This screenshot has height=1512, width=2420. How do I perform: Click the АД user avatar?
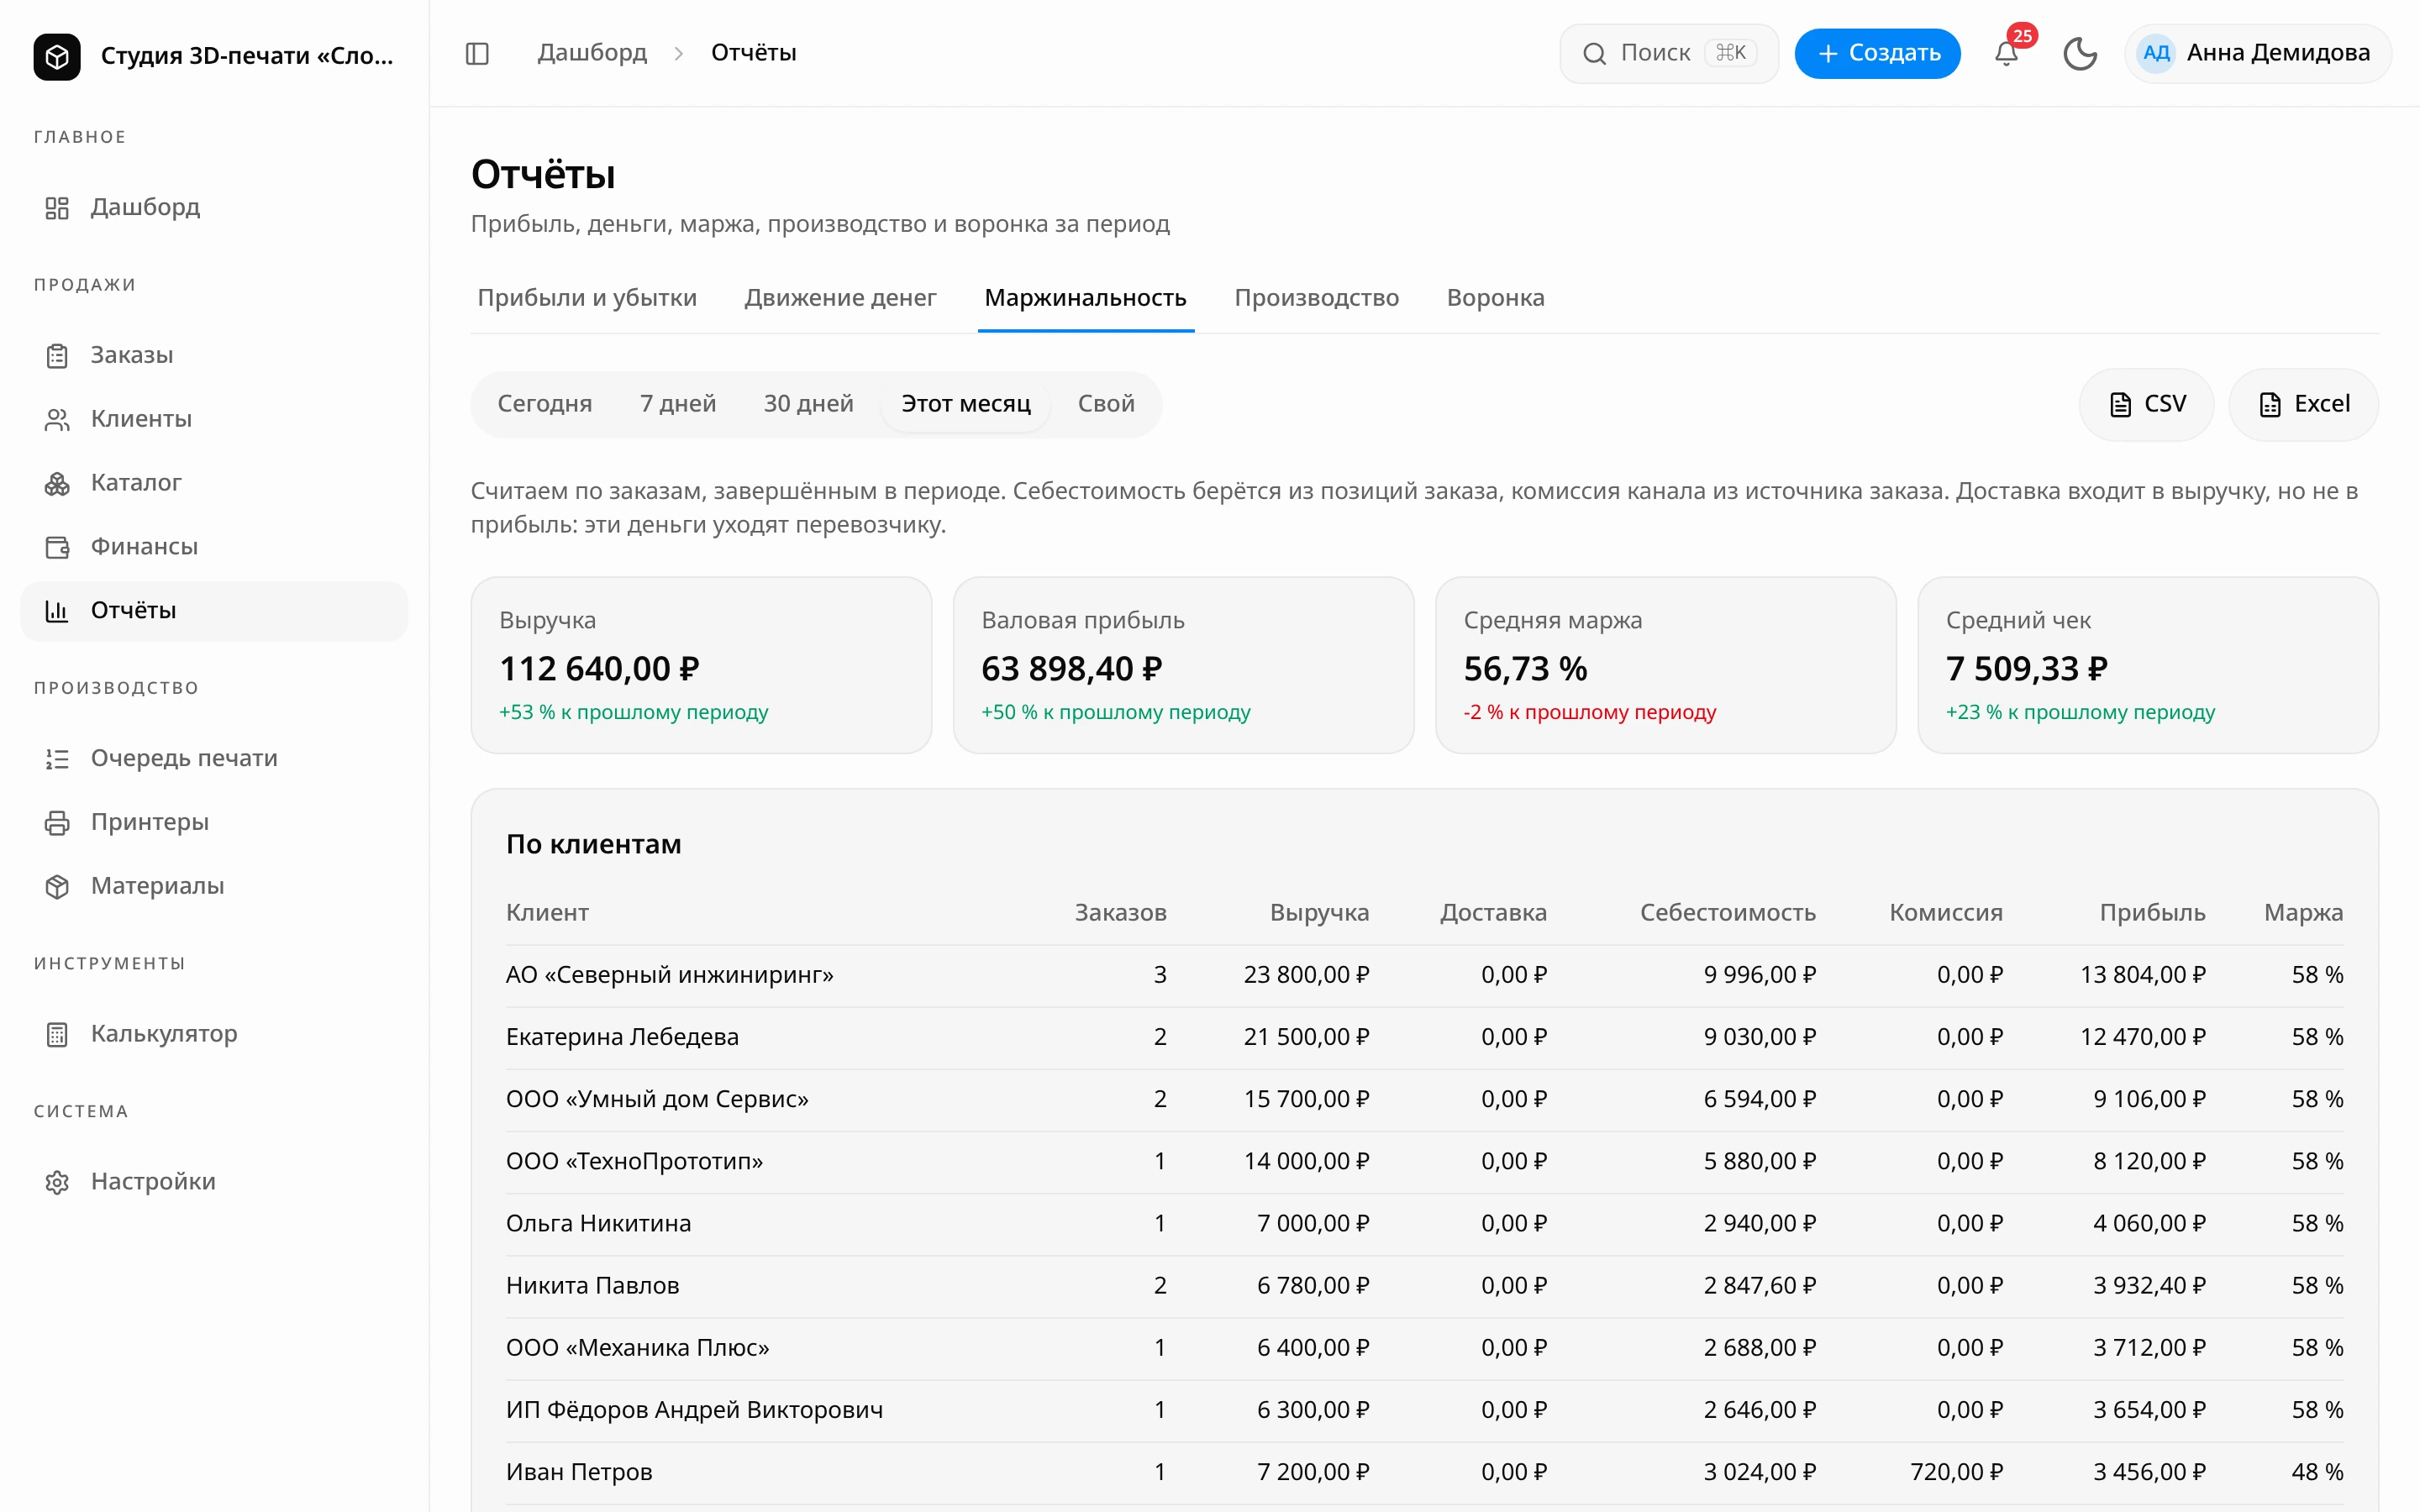coord(2156,53)
